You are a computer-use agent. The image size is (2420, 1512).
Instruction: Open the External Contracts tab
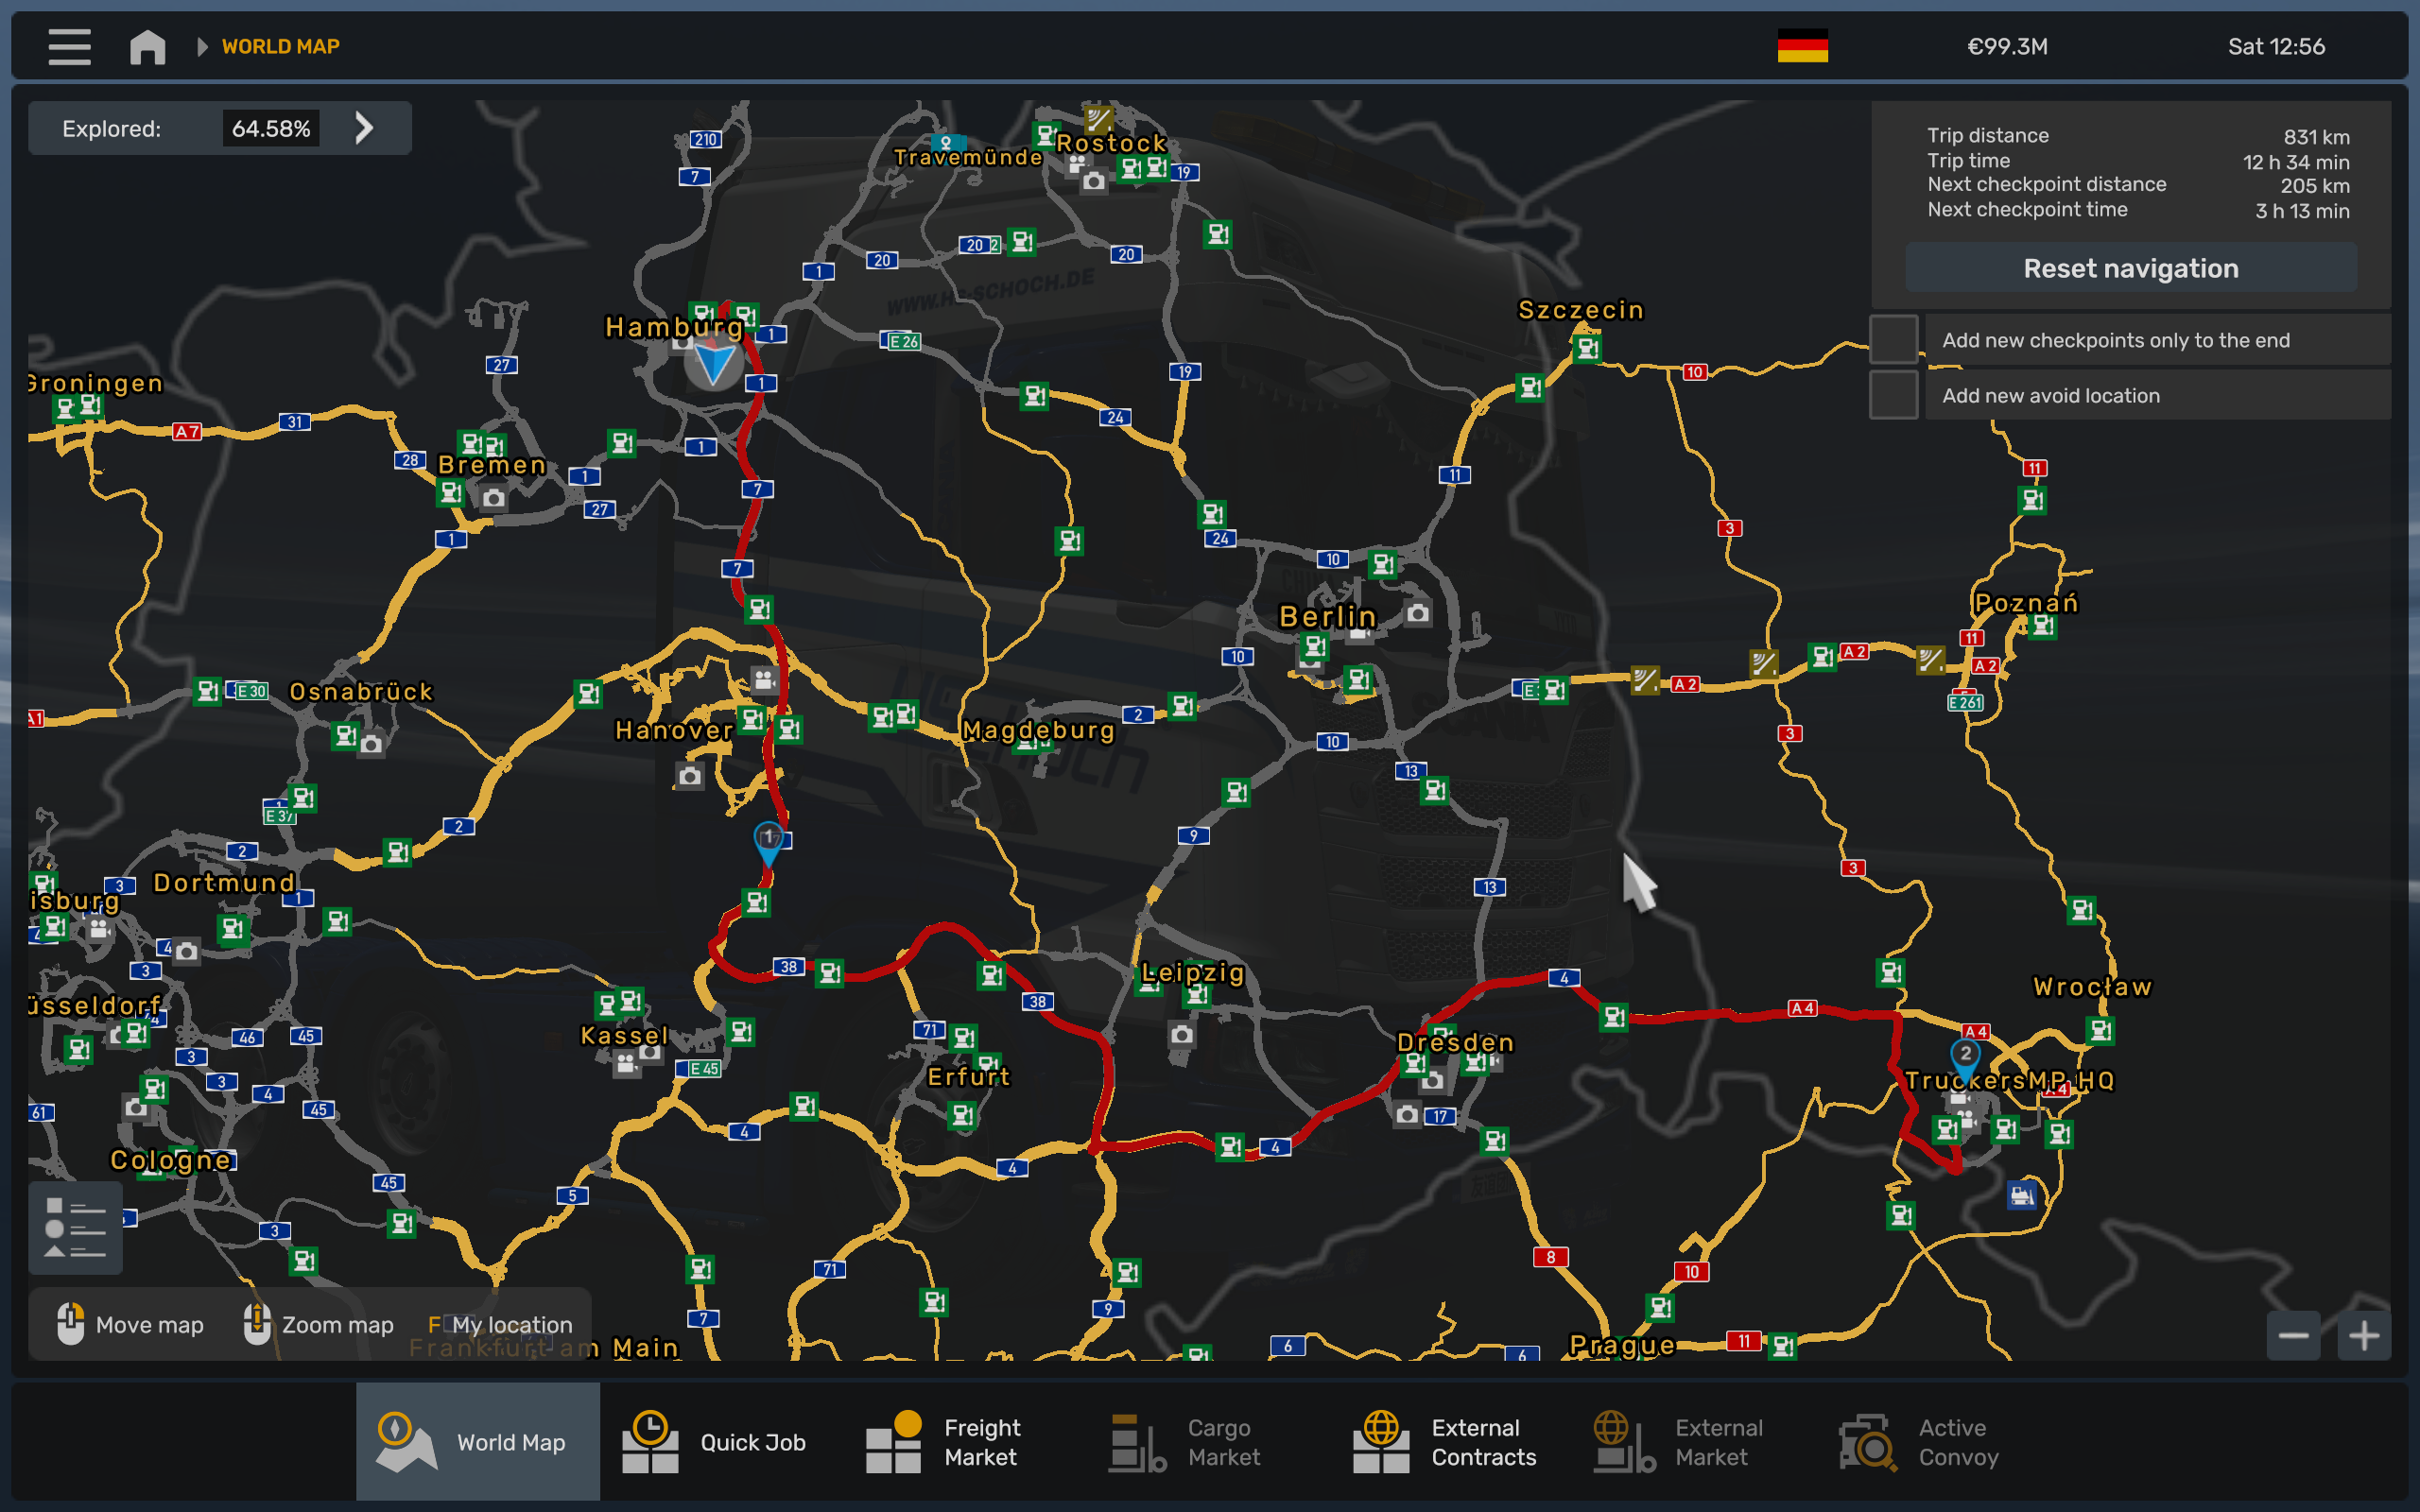1445,1442
